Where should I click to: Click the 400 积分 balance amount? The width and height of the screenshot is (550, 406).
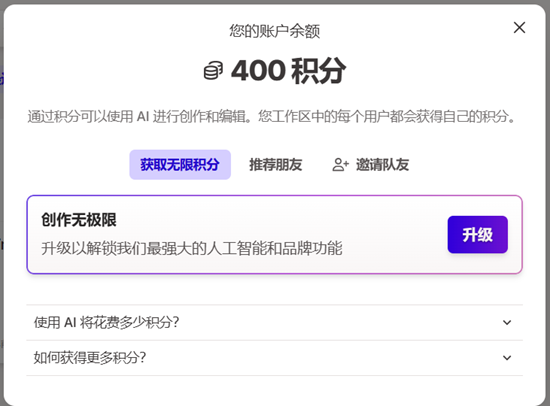[288, 71]
